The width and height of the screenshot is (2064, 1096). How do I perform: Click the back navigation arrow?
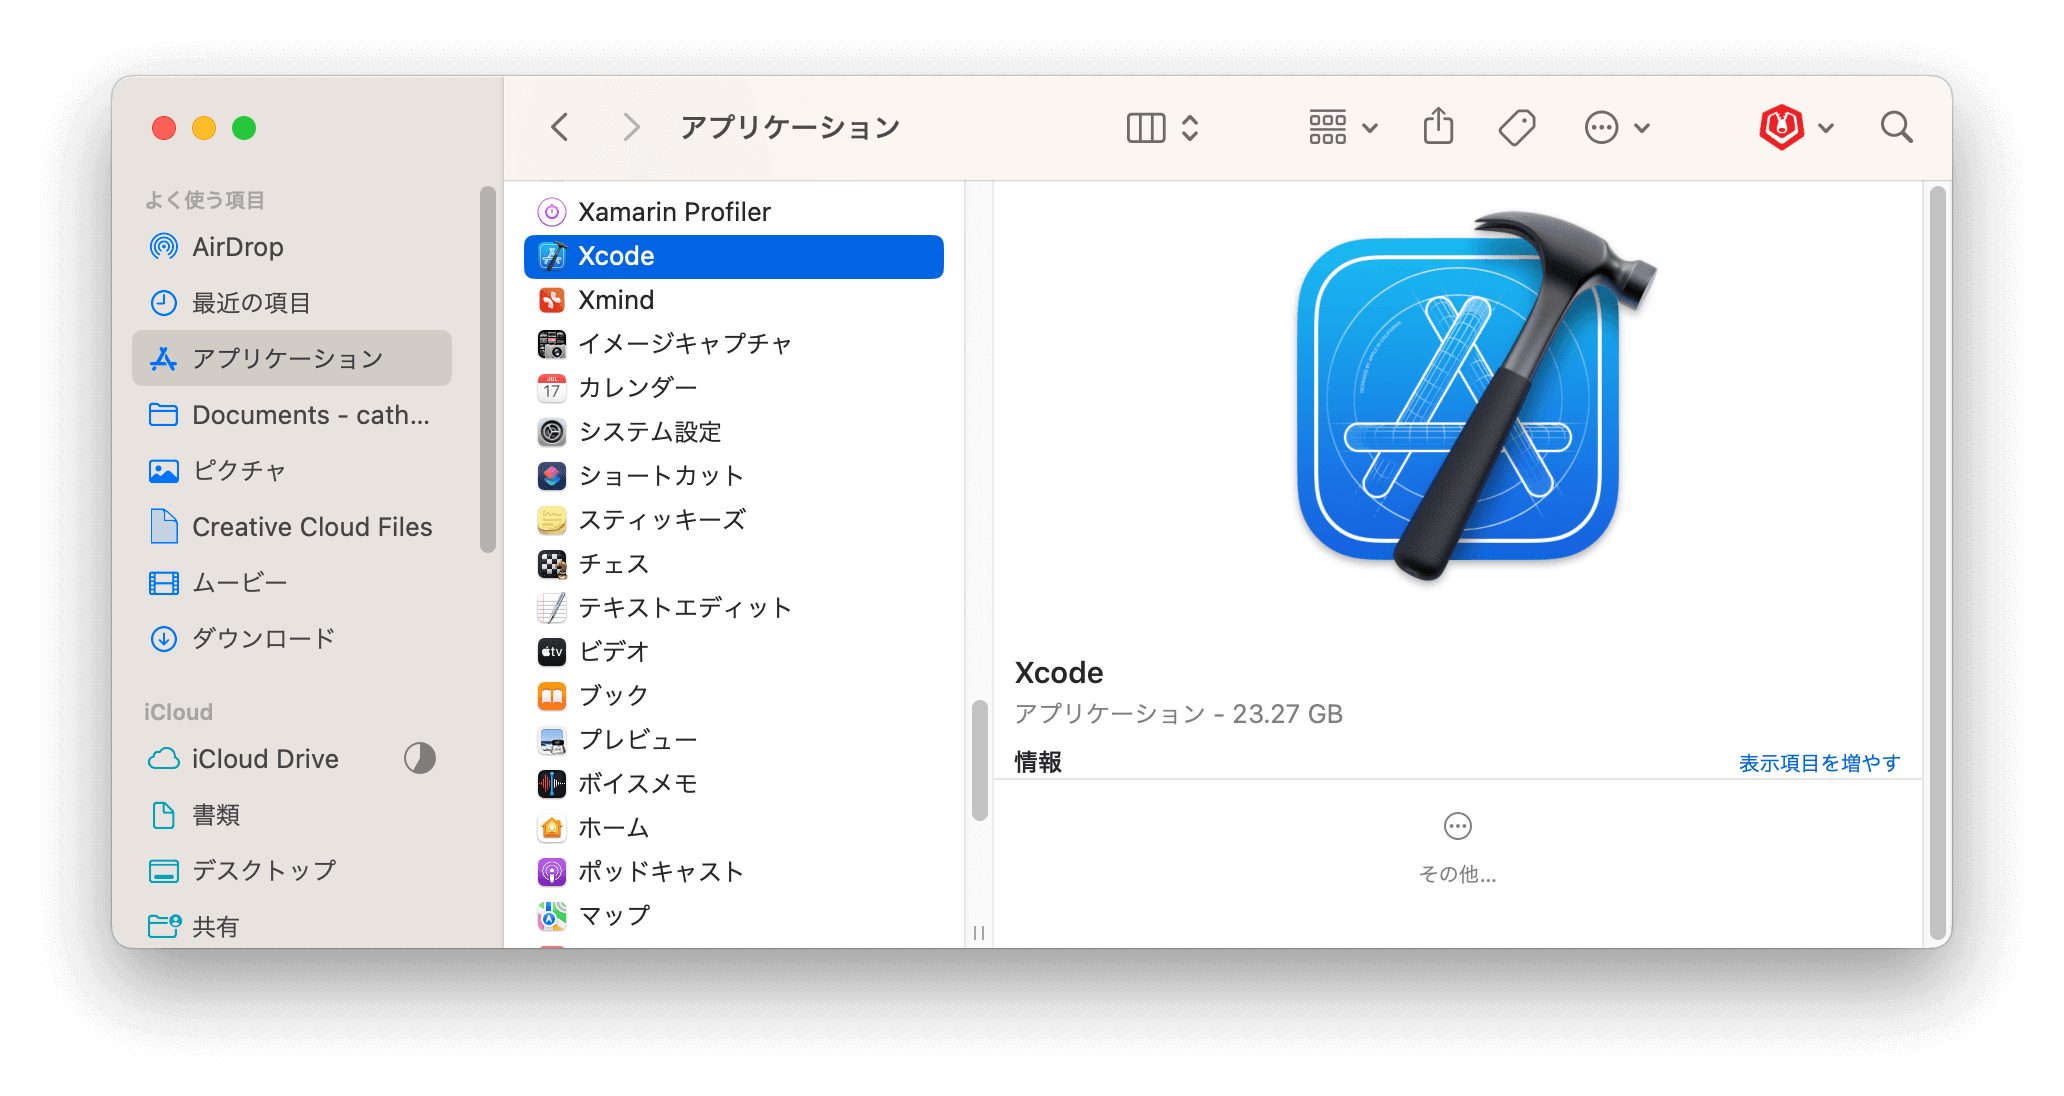click(560, 127)
